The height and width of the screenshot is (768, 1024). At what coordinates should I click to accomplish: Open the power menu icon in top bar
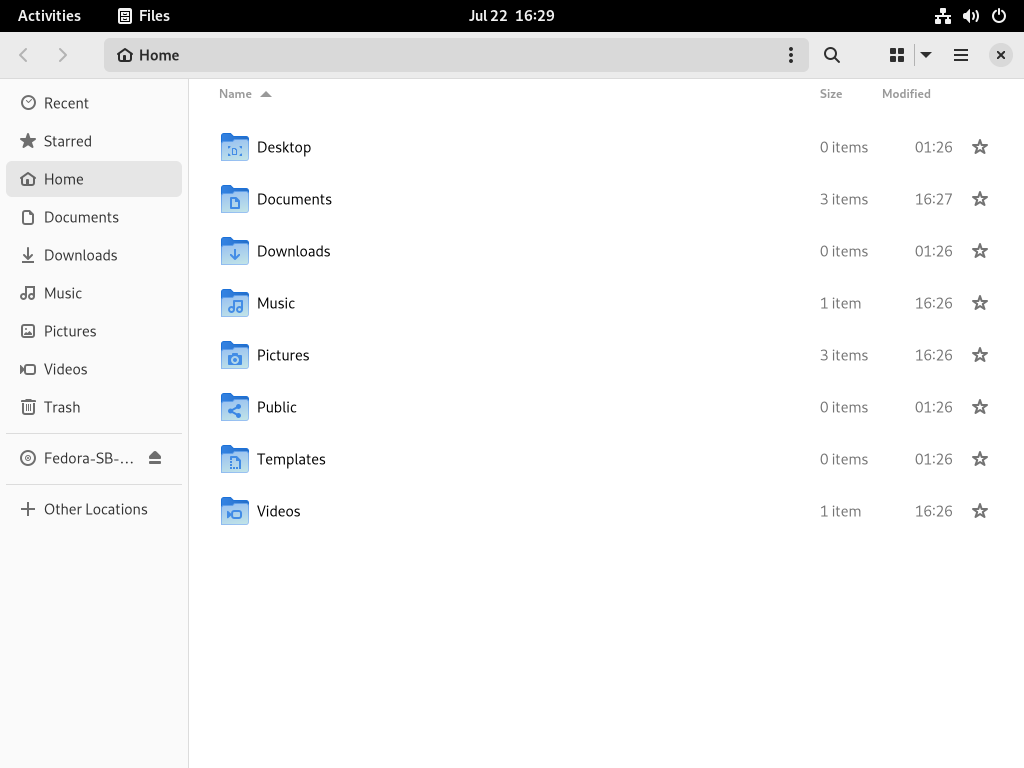(999, 16)
